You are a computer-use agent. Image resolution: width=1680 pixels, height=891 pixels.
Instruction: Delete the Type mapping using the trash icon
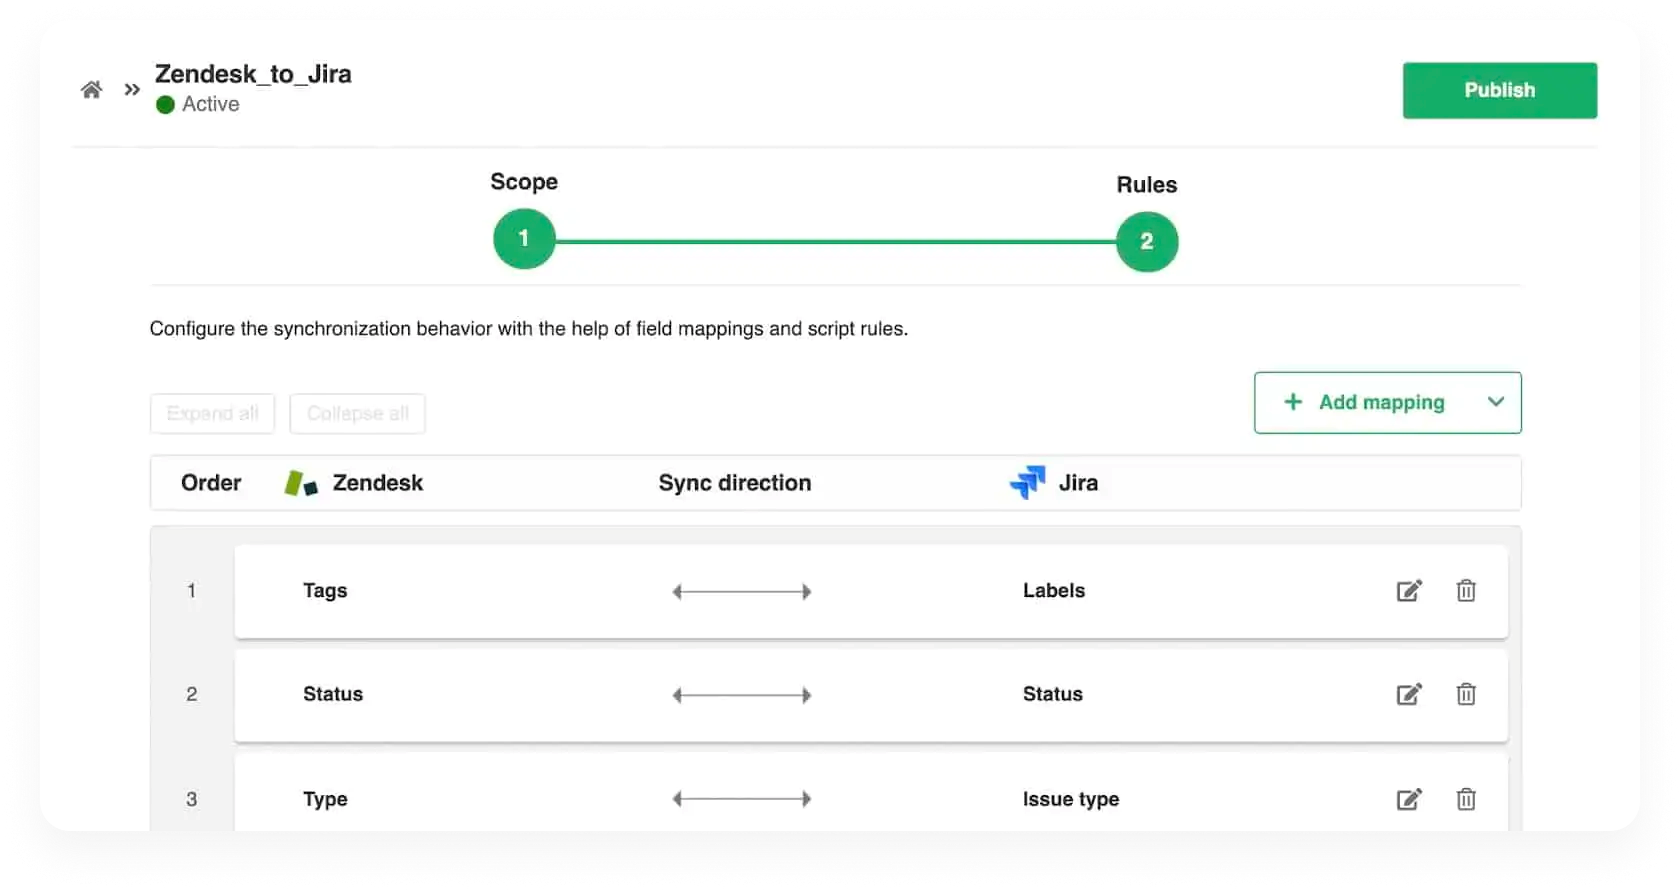1466,799
